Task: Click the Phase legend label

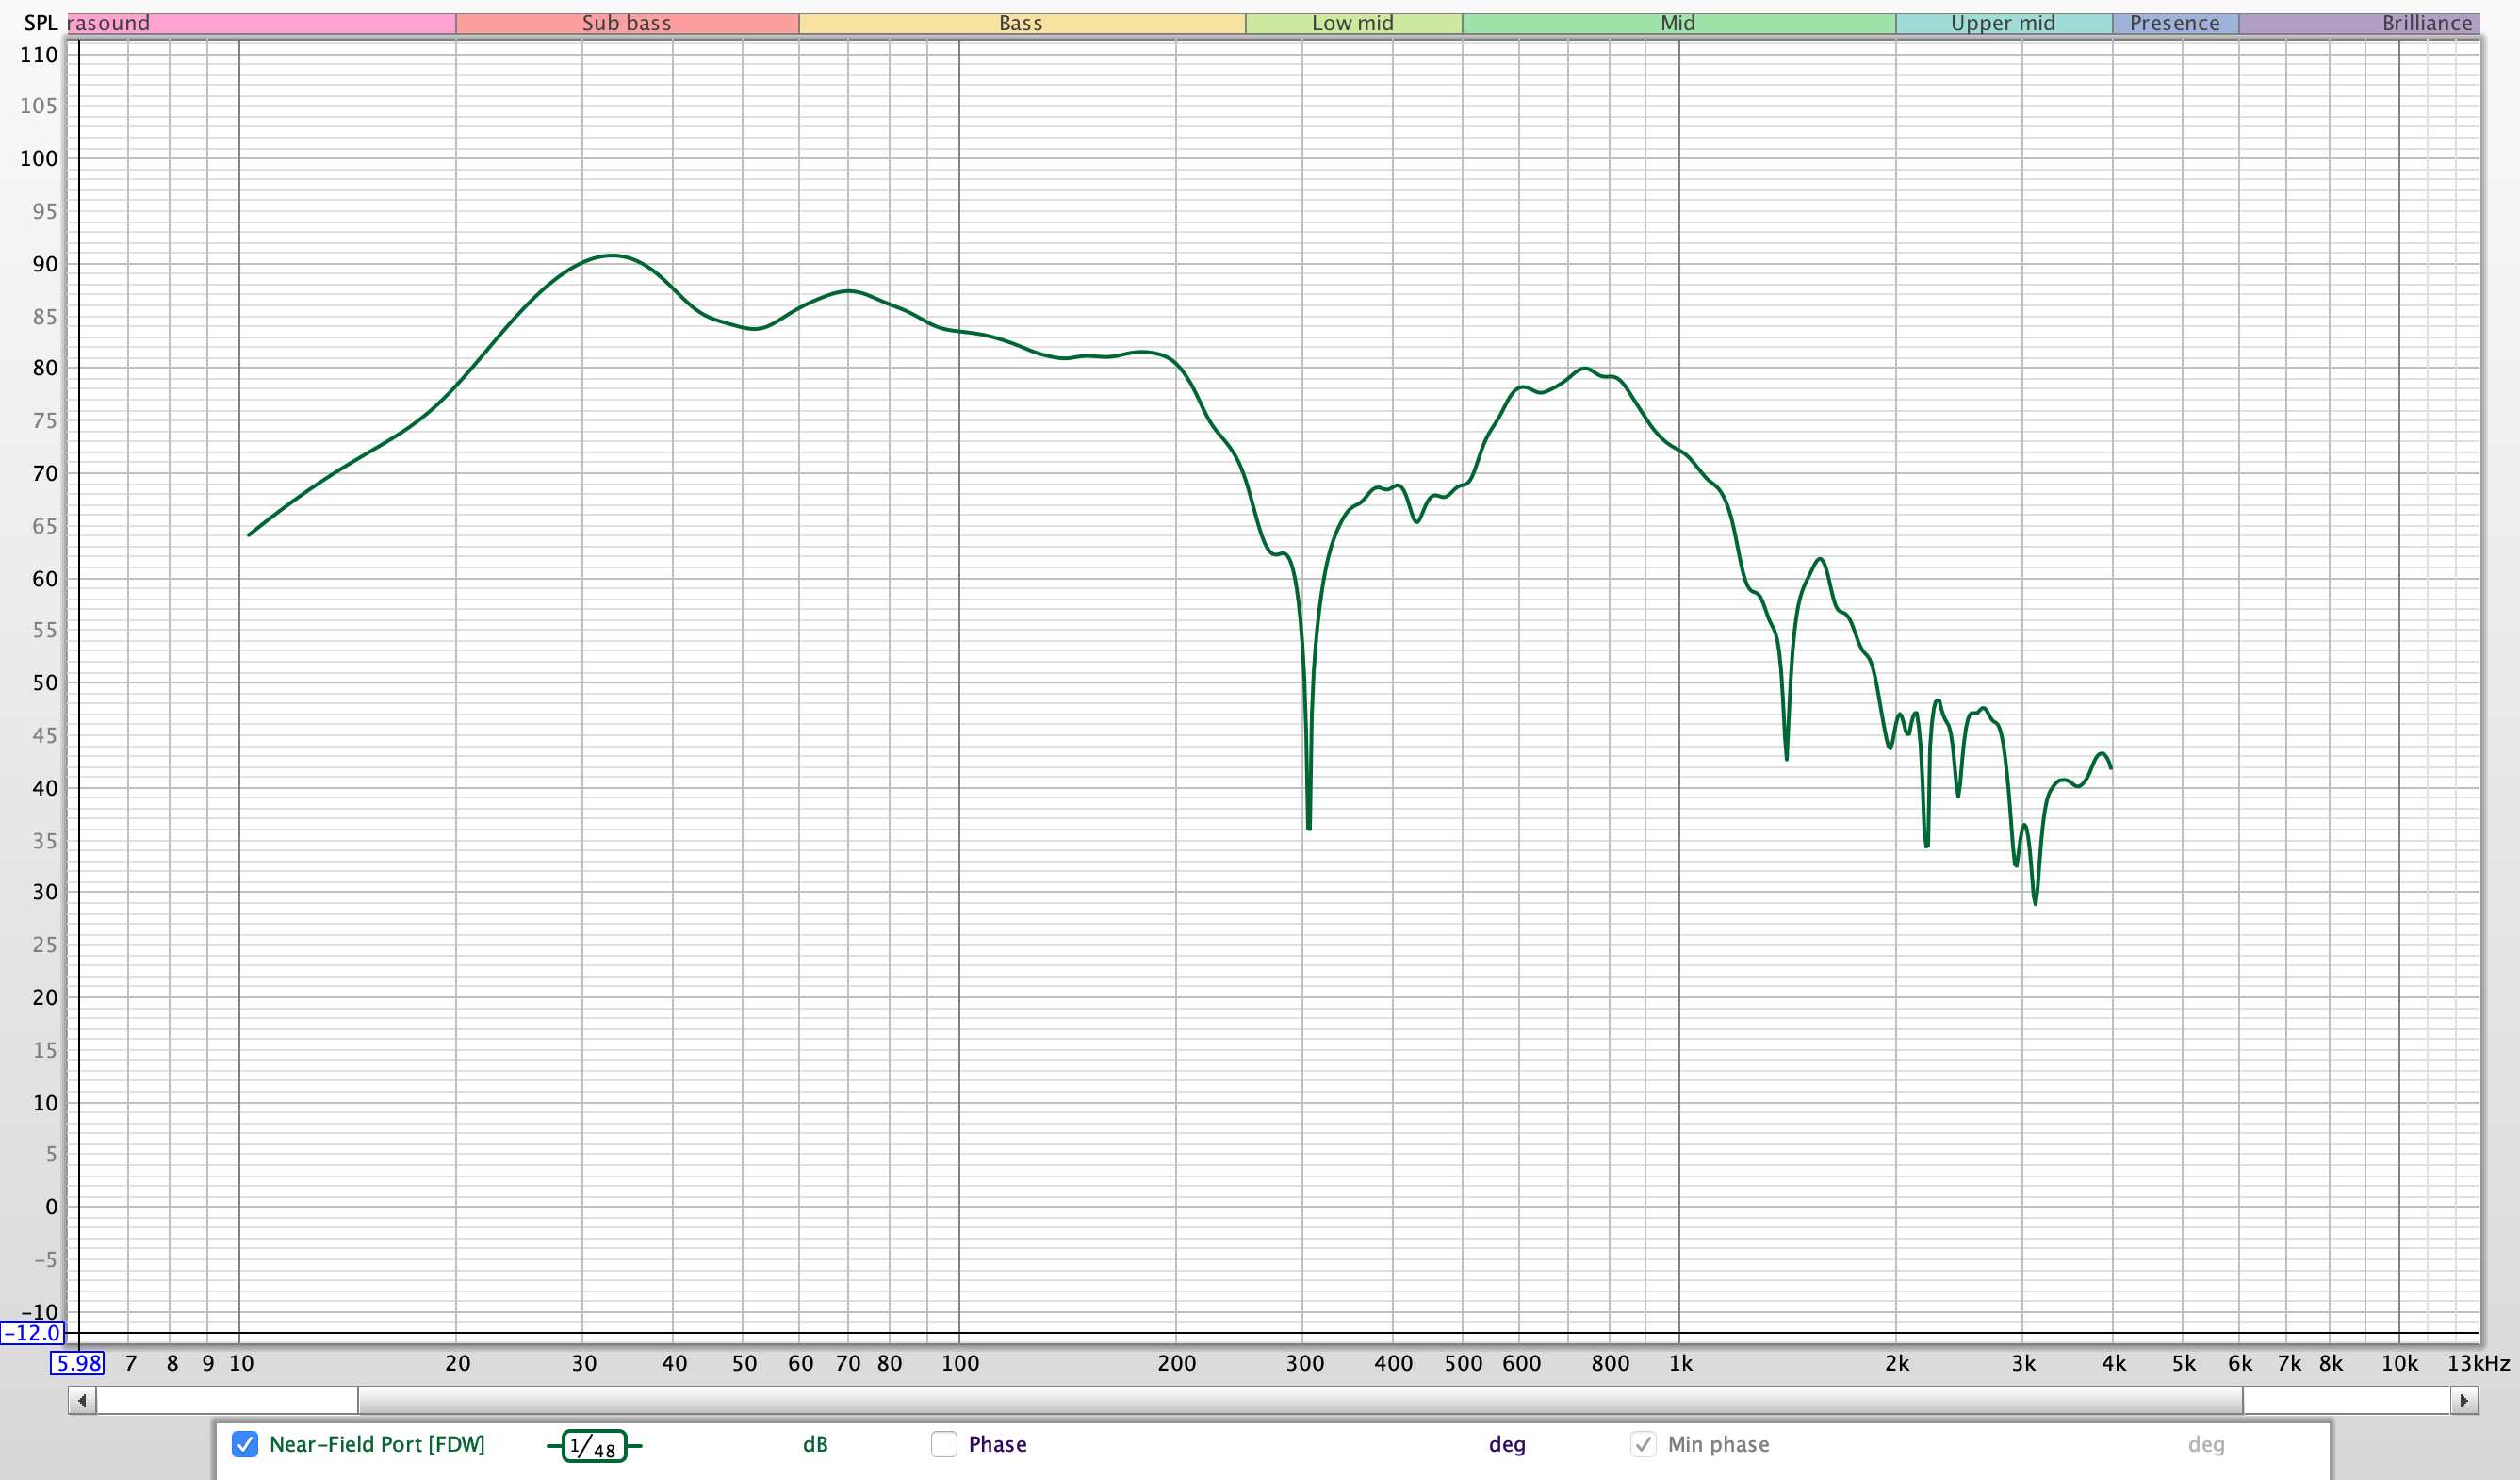Action: tap(997, 1444)
